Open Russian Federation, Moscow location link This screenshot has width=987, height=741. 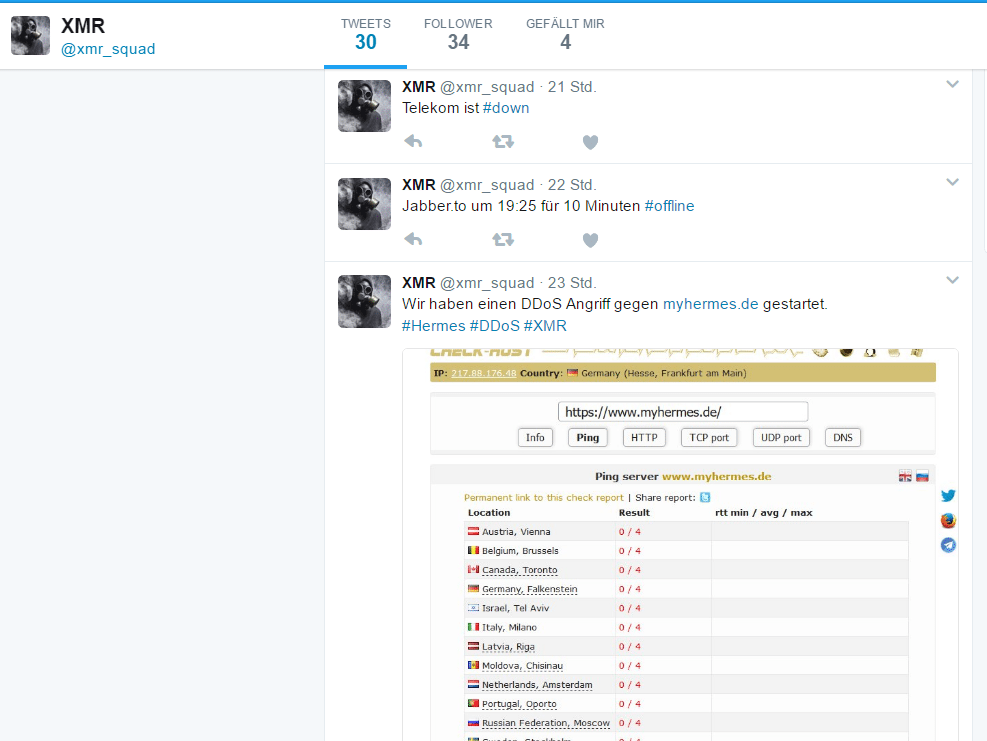(x=546, y=723)
